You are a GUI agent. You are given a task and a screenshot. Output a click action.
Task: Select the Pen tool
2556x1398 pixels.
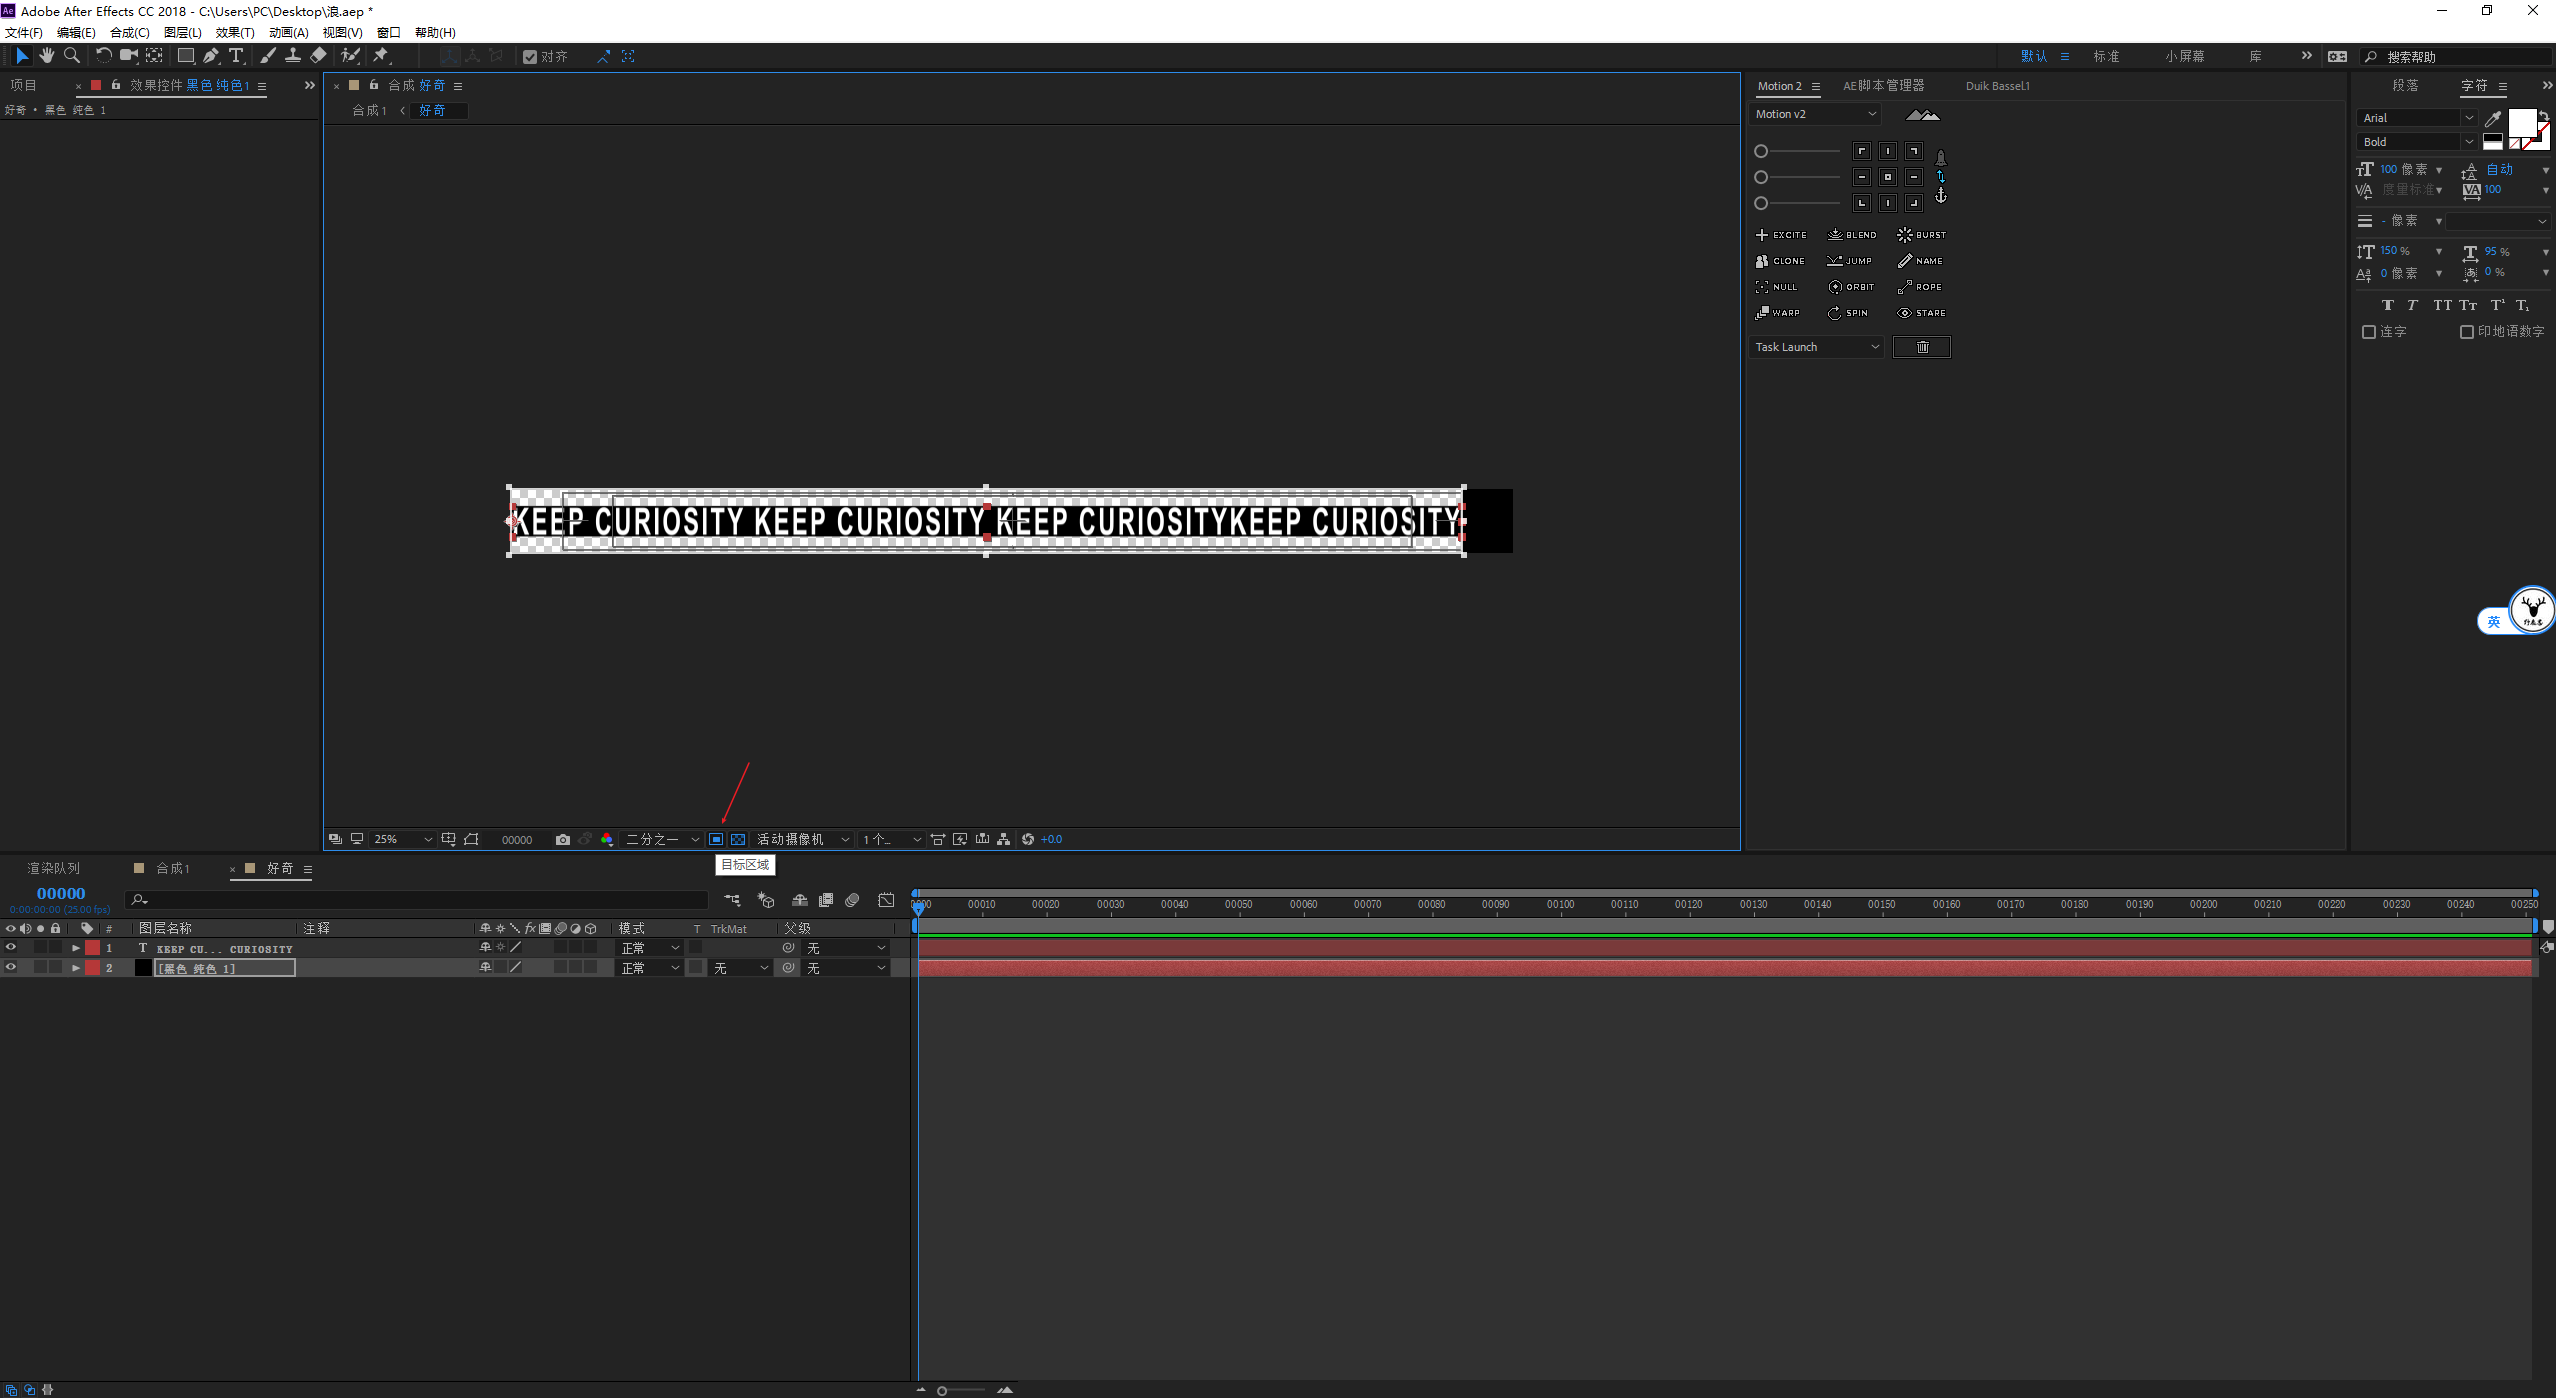(x=210, y=56)
